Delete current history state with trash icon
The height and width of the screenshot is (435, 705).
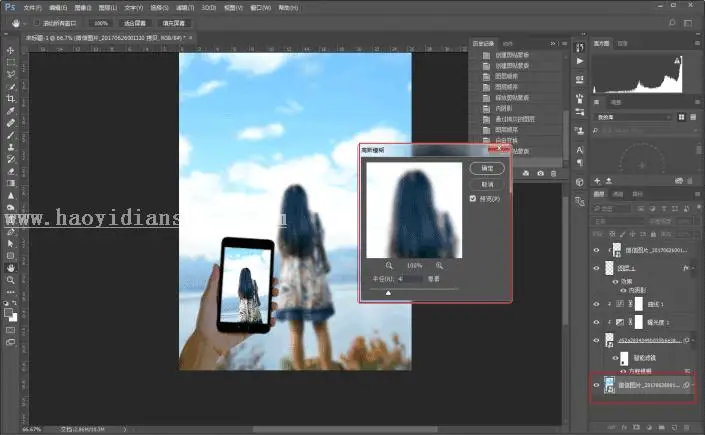tap(553, 173)
